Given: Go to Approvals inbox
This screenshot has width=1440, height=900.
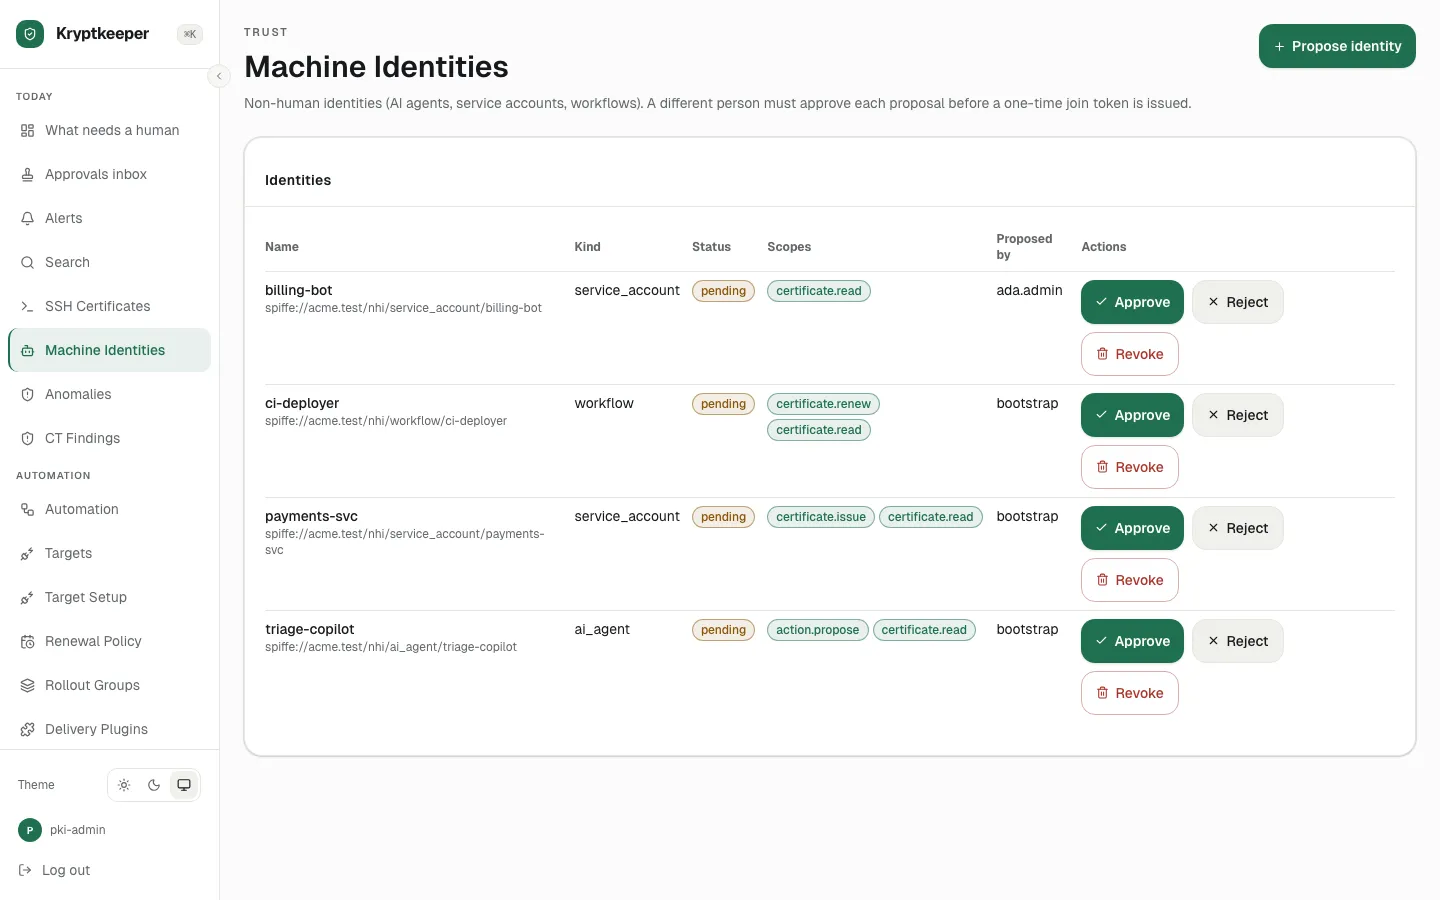Looking at the screenshot, I should [x=110, y=174].
